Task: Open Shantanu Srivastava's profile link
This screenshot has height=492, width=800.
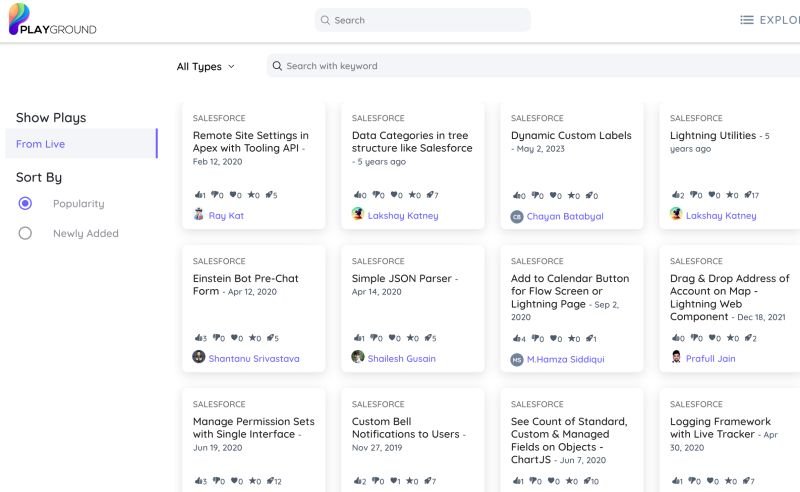Action: (x=254, y=358)
